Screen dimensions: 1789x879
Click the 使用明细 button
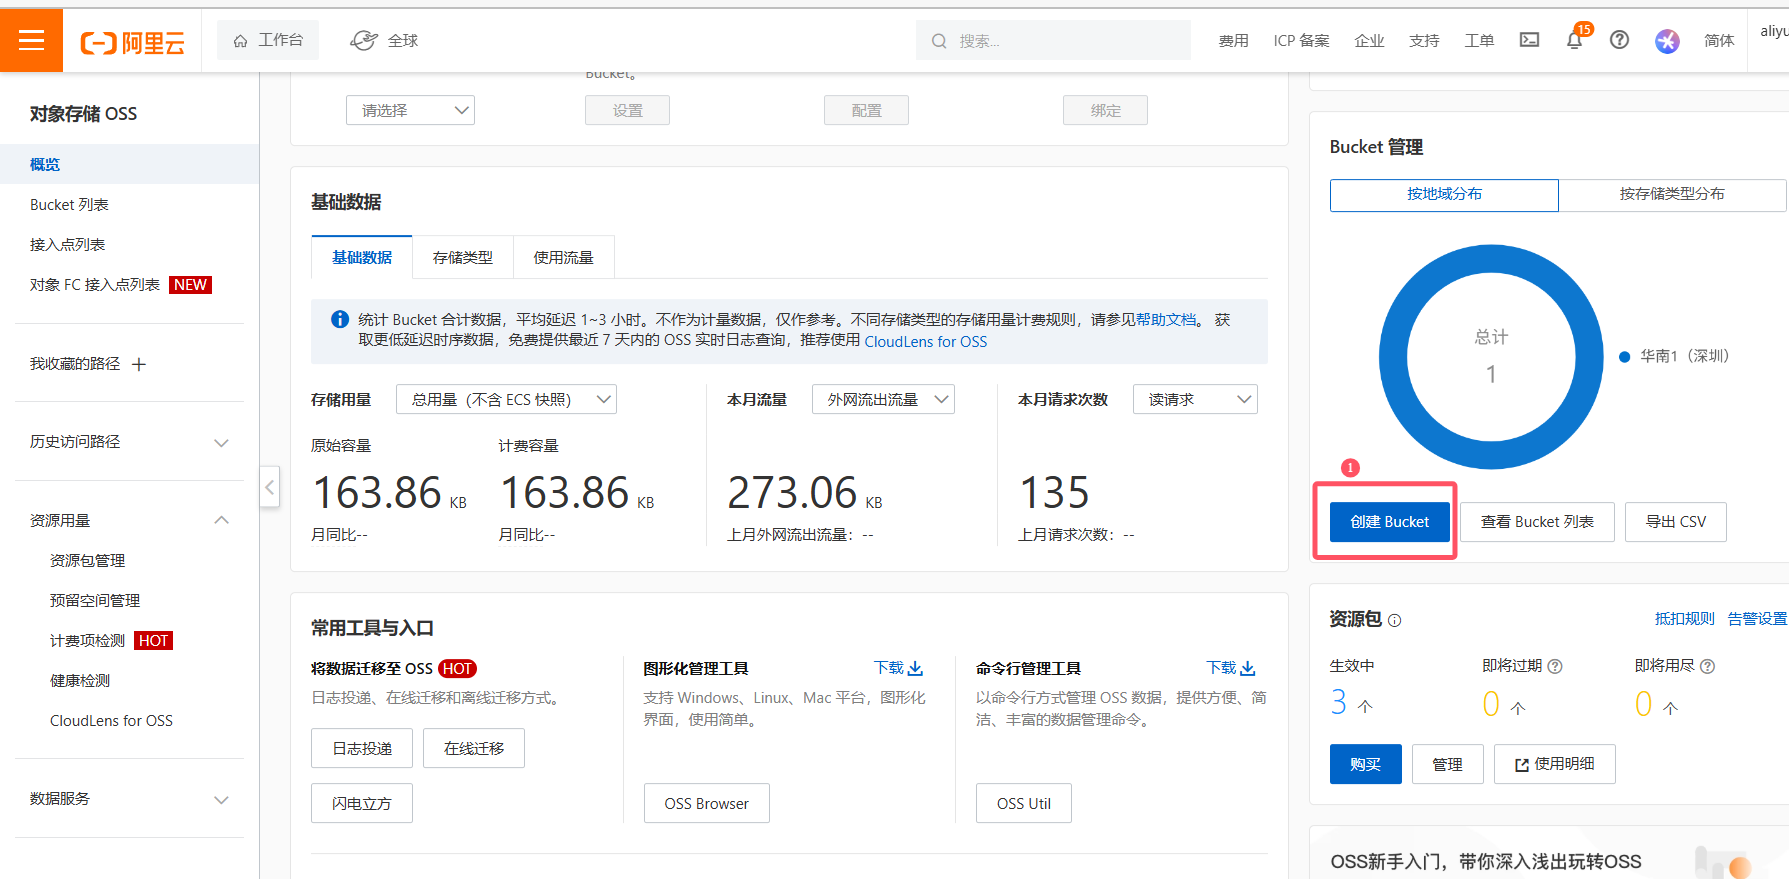[1554, 764]
